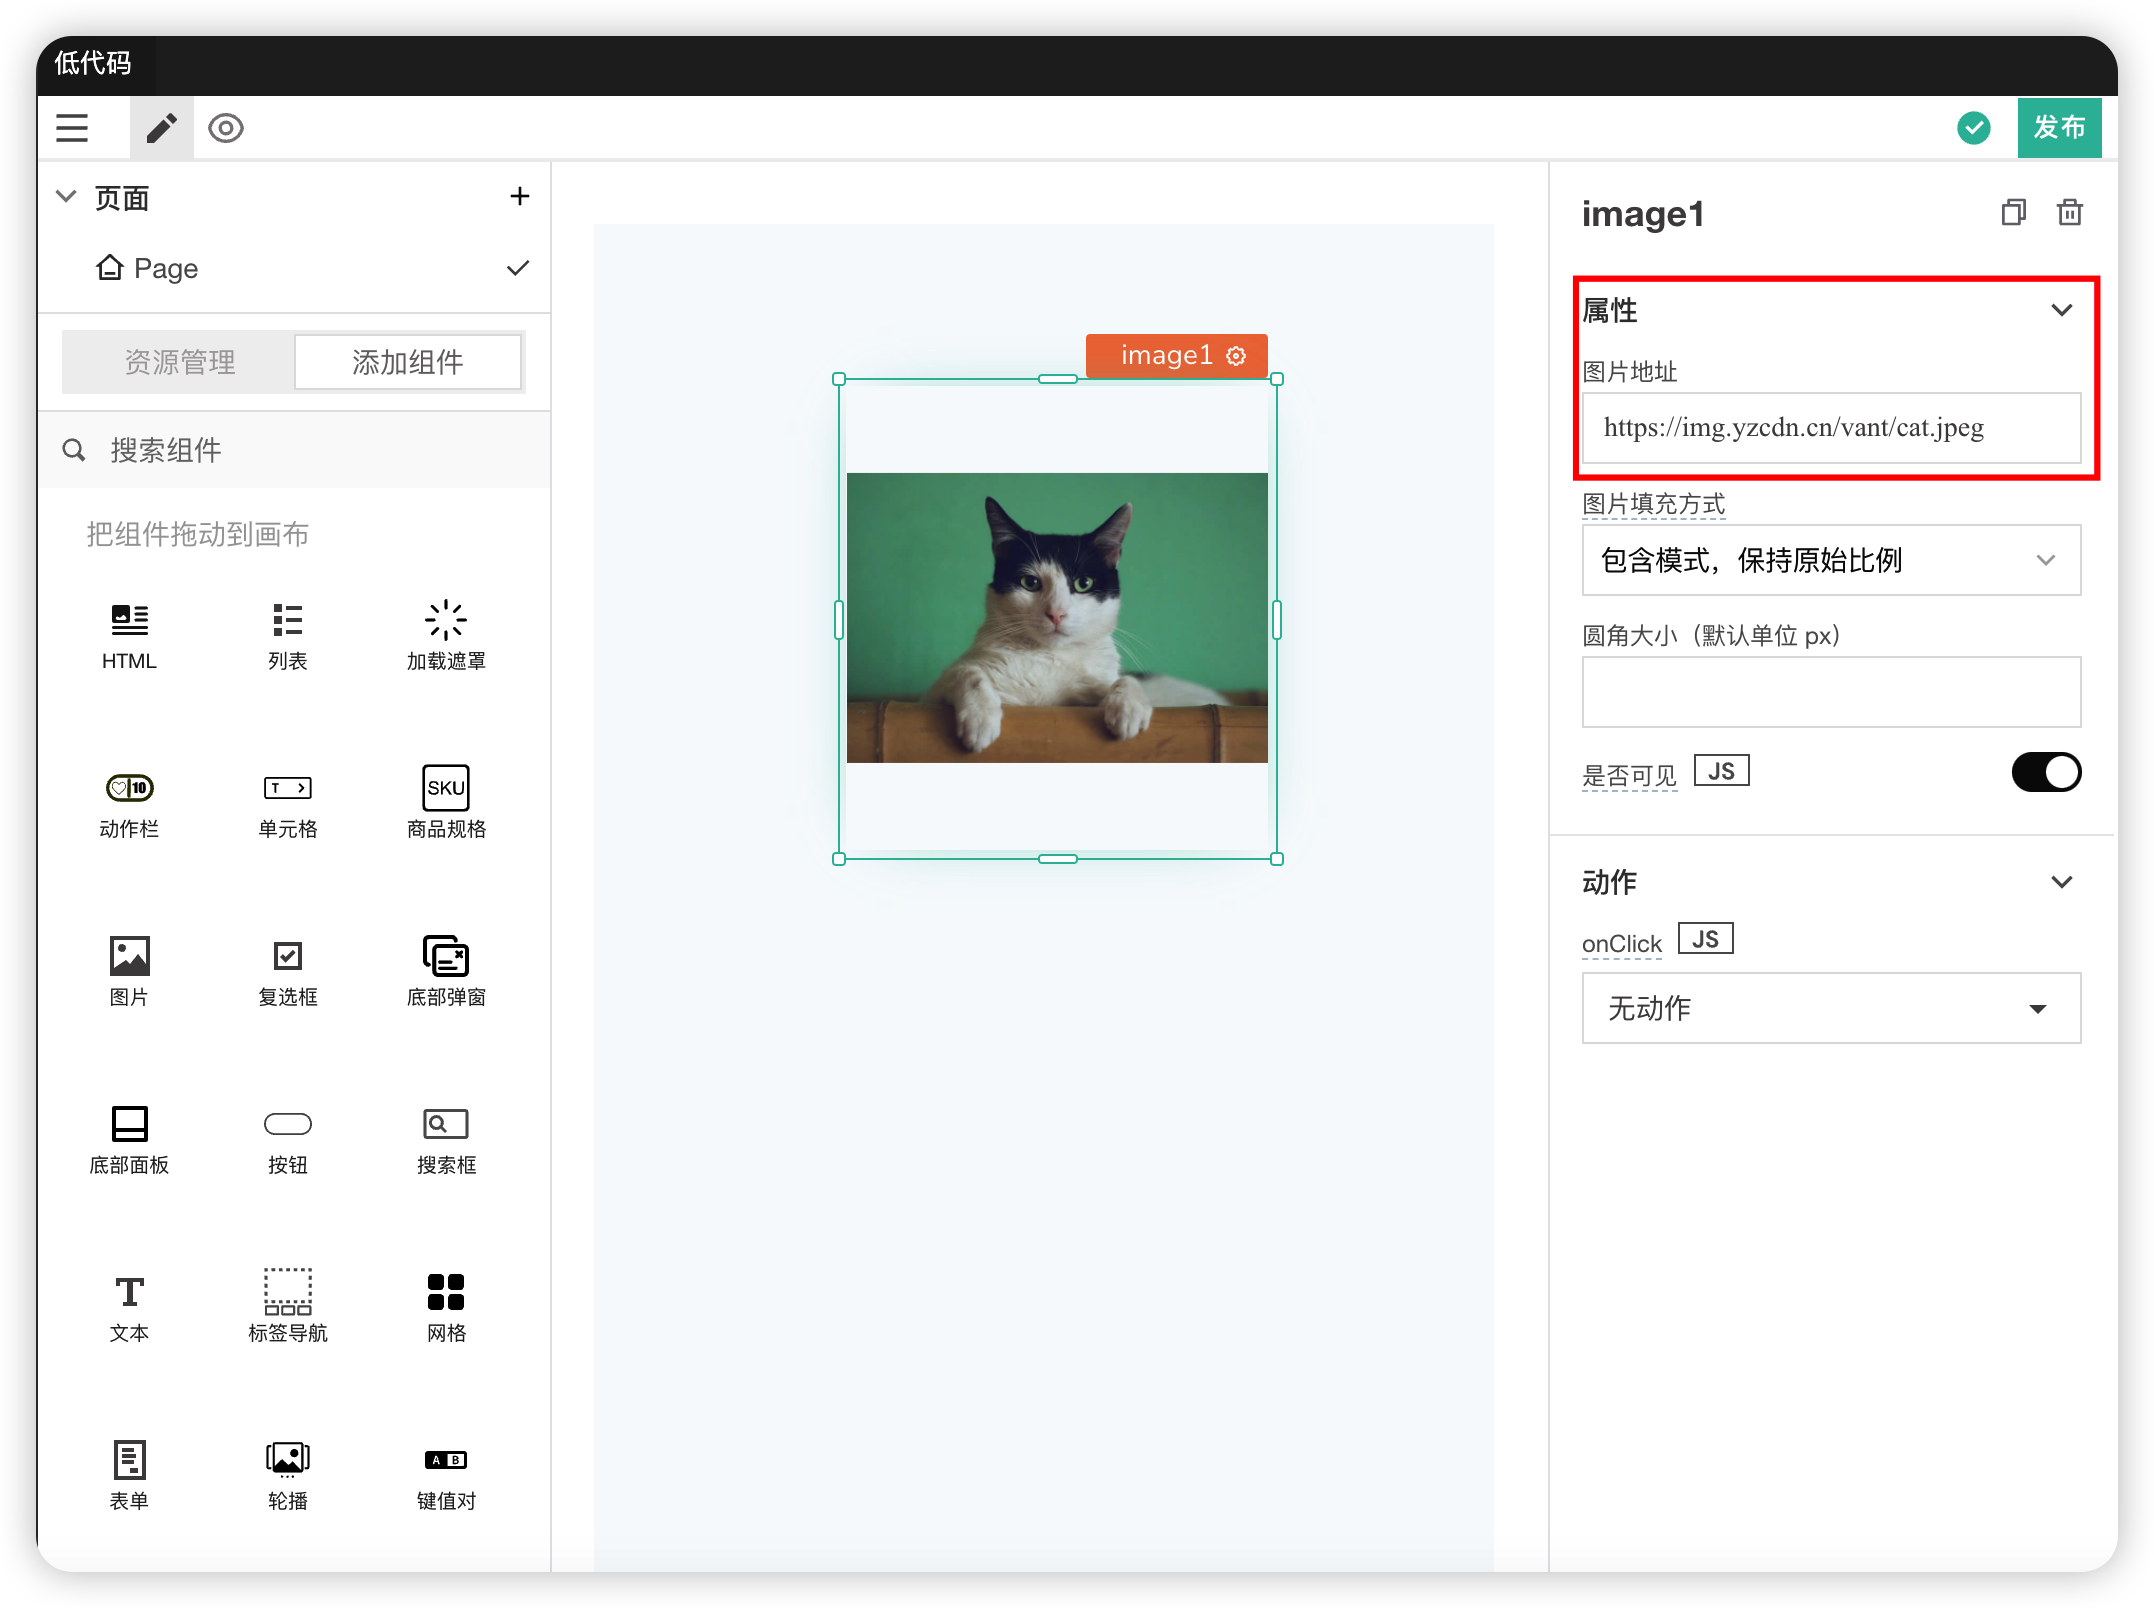Image resolution: width=2154 pixels, height=1608 pixels.
Task: Switch to the 资源管理 tab
Action: point(180,362)
